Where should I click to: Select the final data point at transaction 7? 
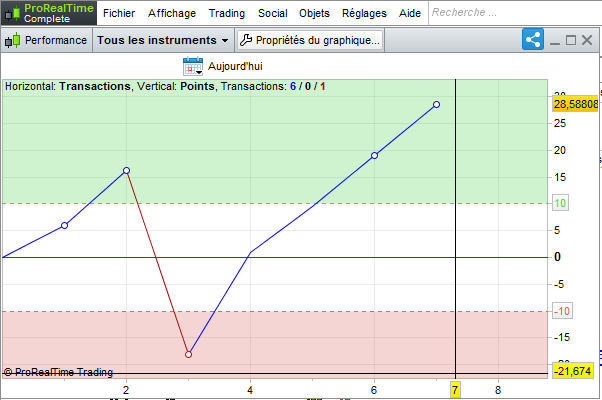pyautogui.click(x=436, y=104)
